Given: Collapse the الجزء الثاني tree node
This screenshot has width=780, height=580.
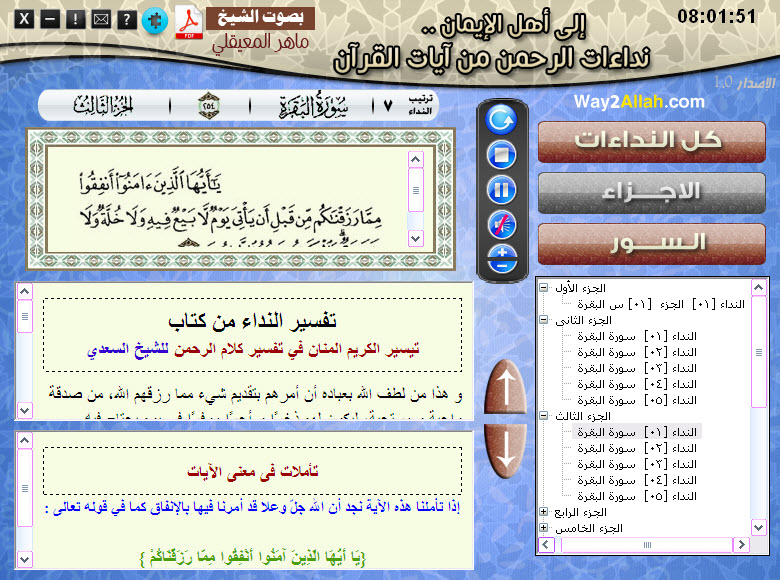Looking at the screenshot, I should (x=544, y=319).
